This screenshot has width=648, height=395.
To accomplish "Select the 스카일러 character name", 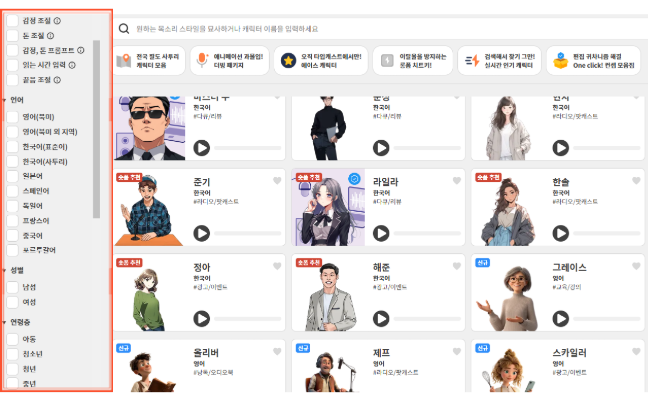I will 569,352.
